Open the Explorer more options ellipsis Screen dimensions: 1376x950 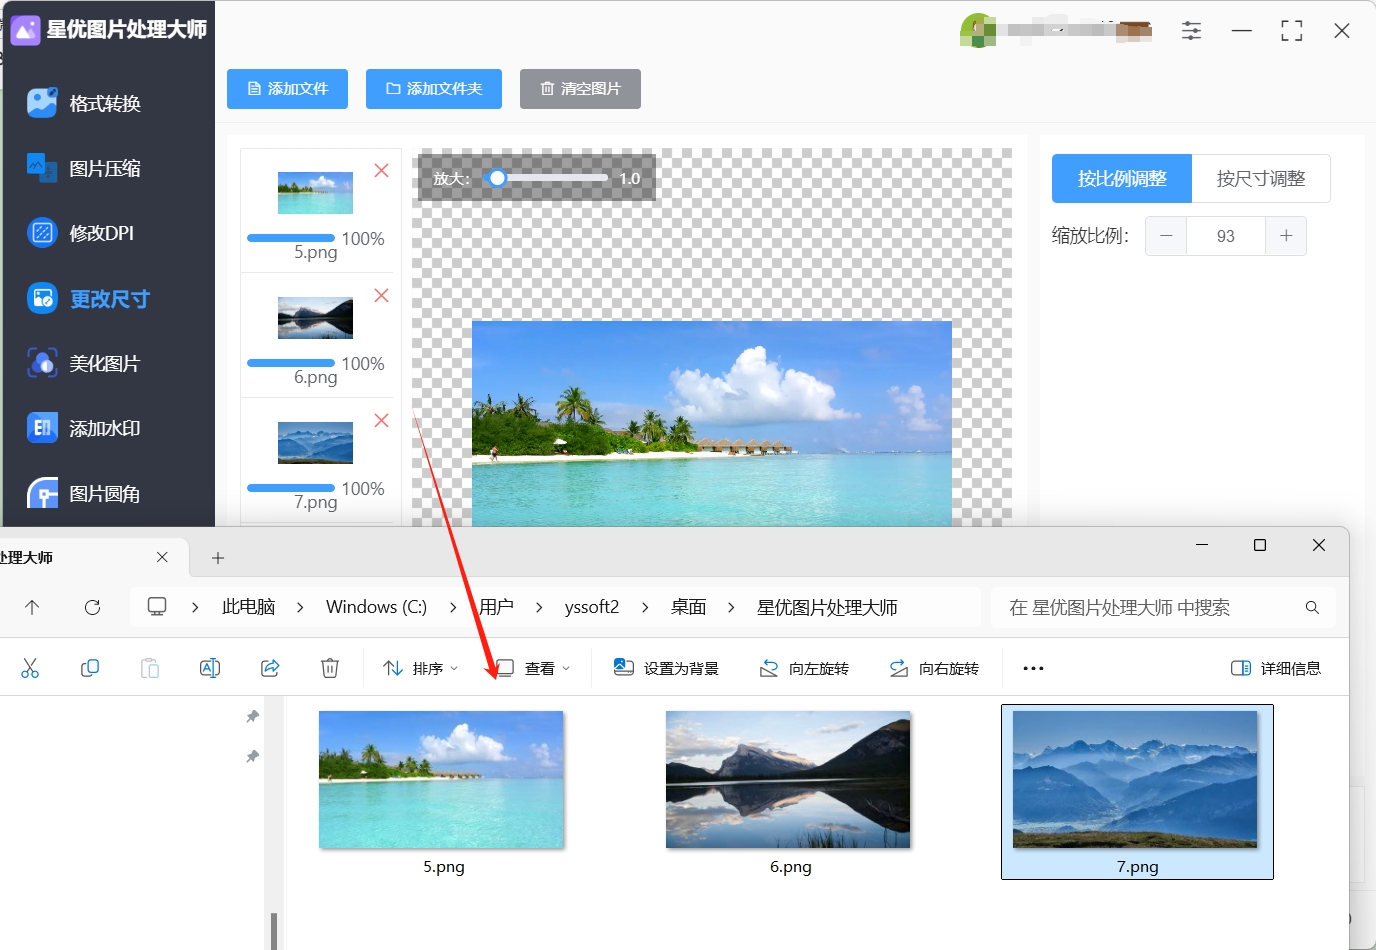(x=1033, y=668)
